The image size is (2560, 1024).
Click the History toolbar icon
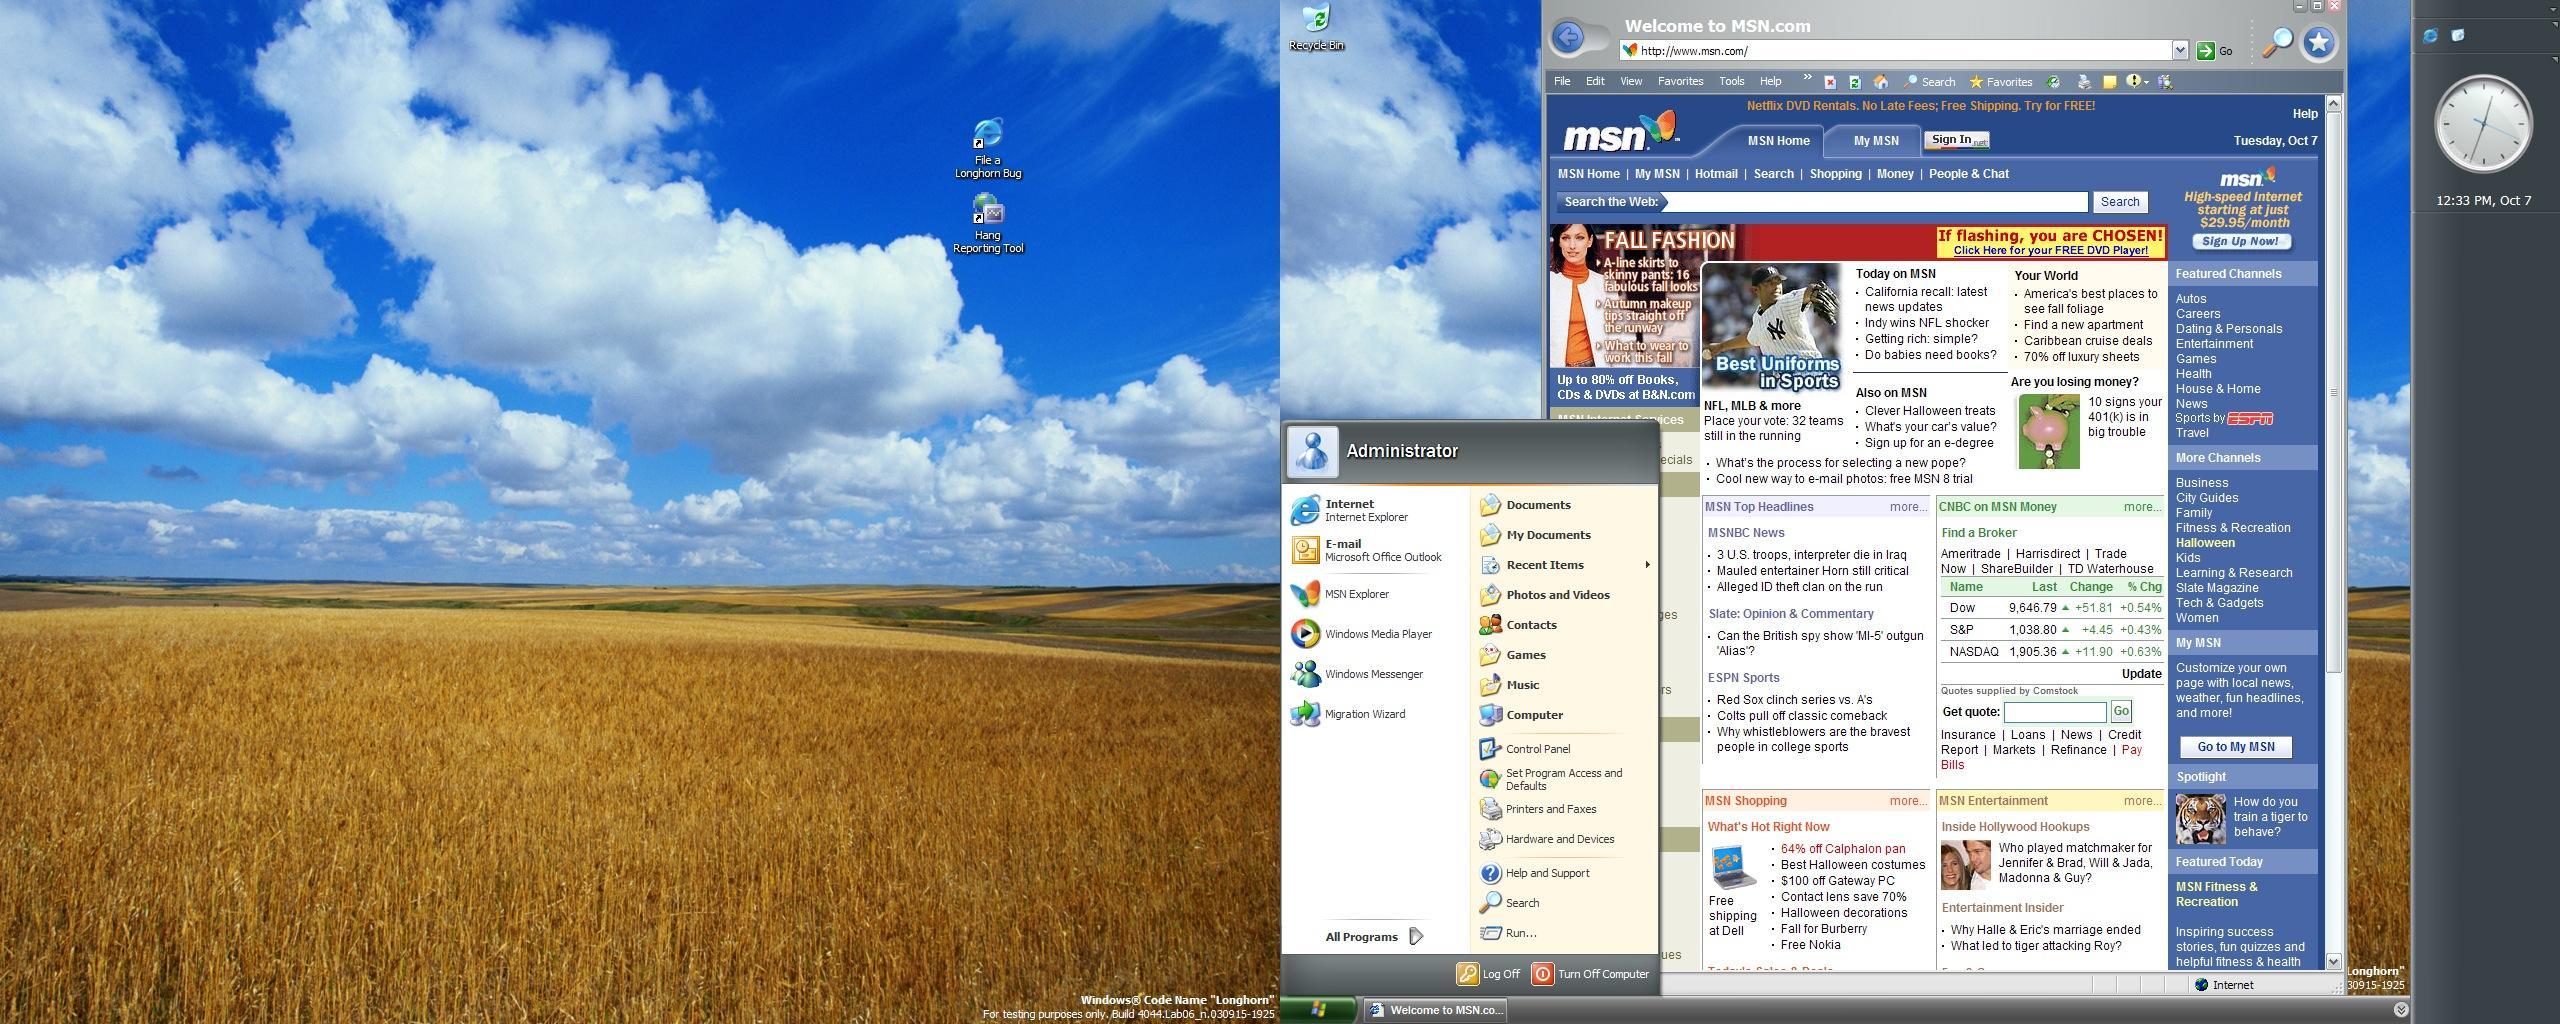pos(2053,82)
